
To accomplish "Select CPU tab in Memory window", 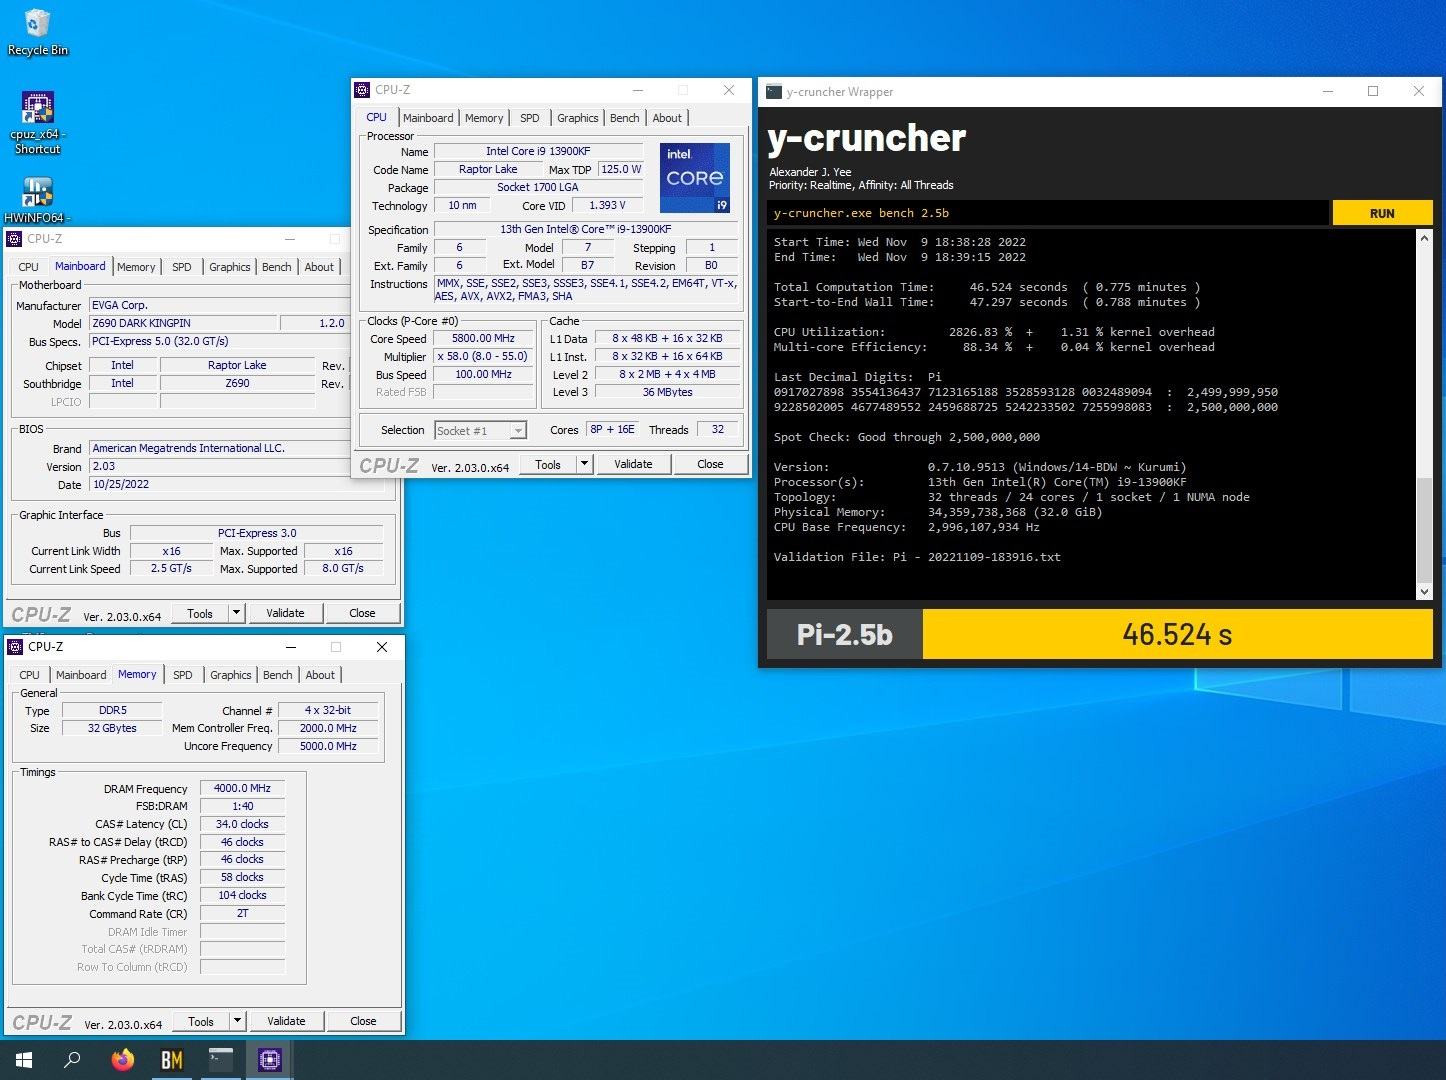I will pyautogui.click(x=30, y=675).
